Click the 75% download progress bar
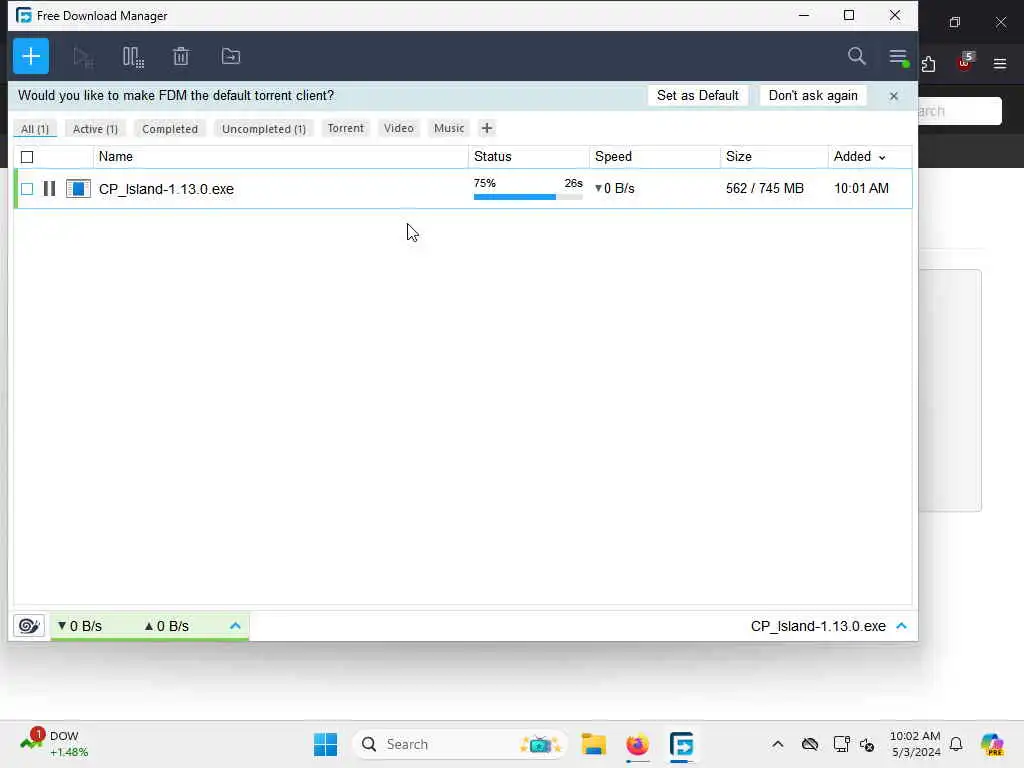Viewport: 1024px width, 768px height. (x=528, y=197)
